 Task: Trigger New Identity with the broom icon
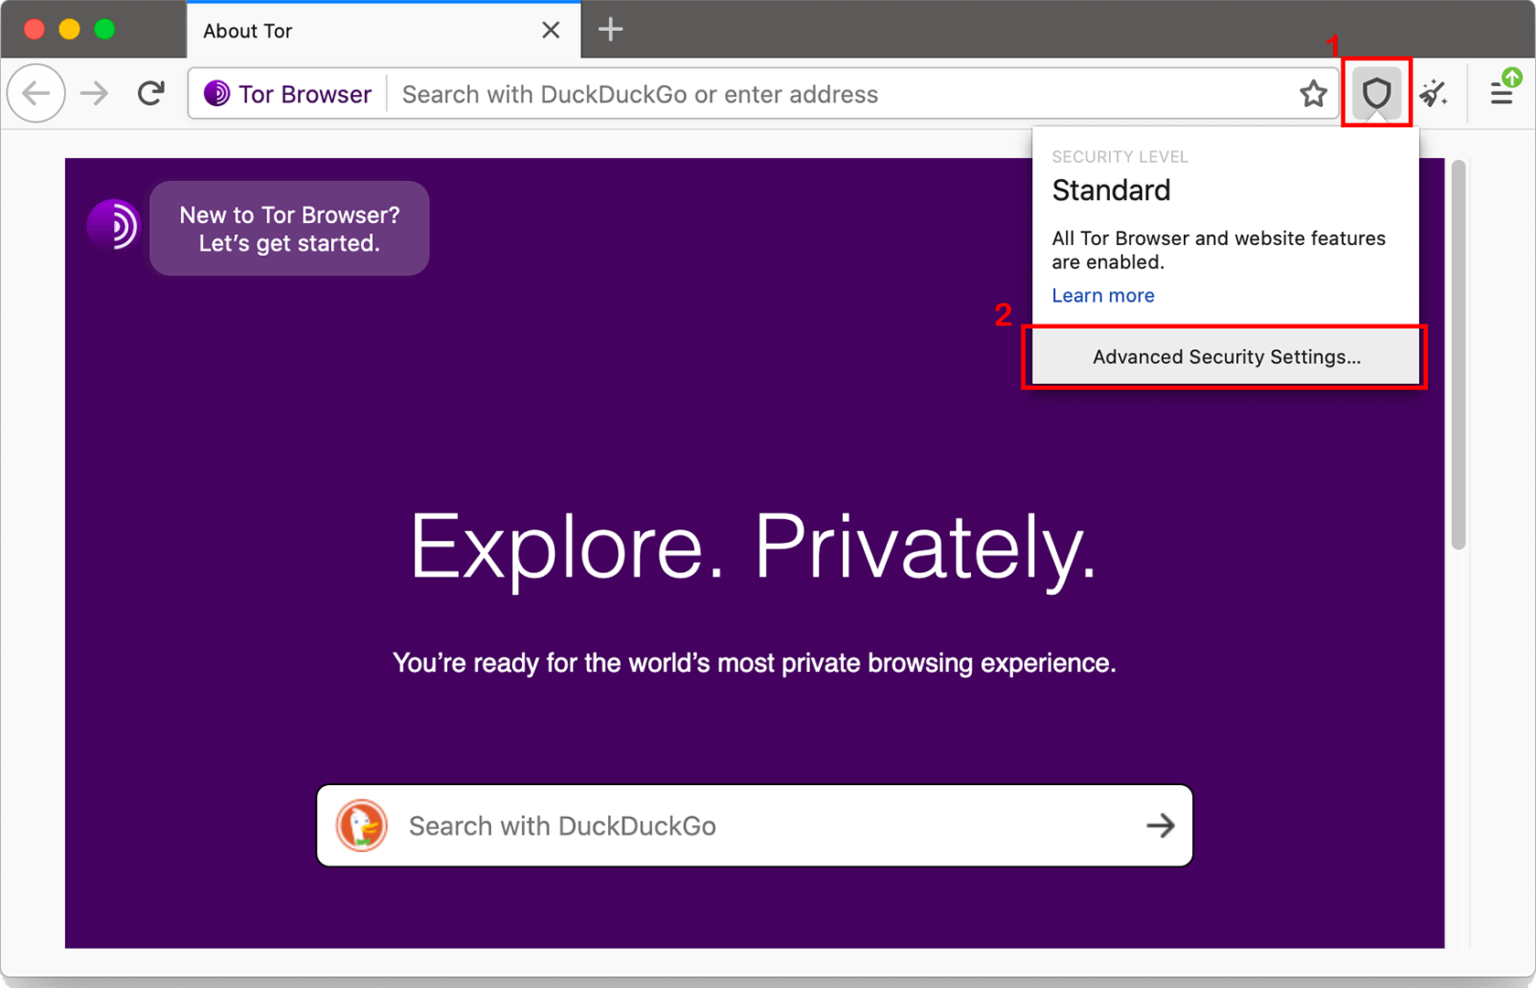[x=1434, y=93]
